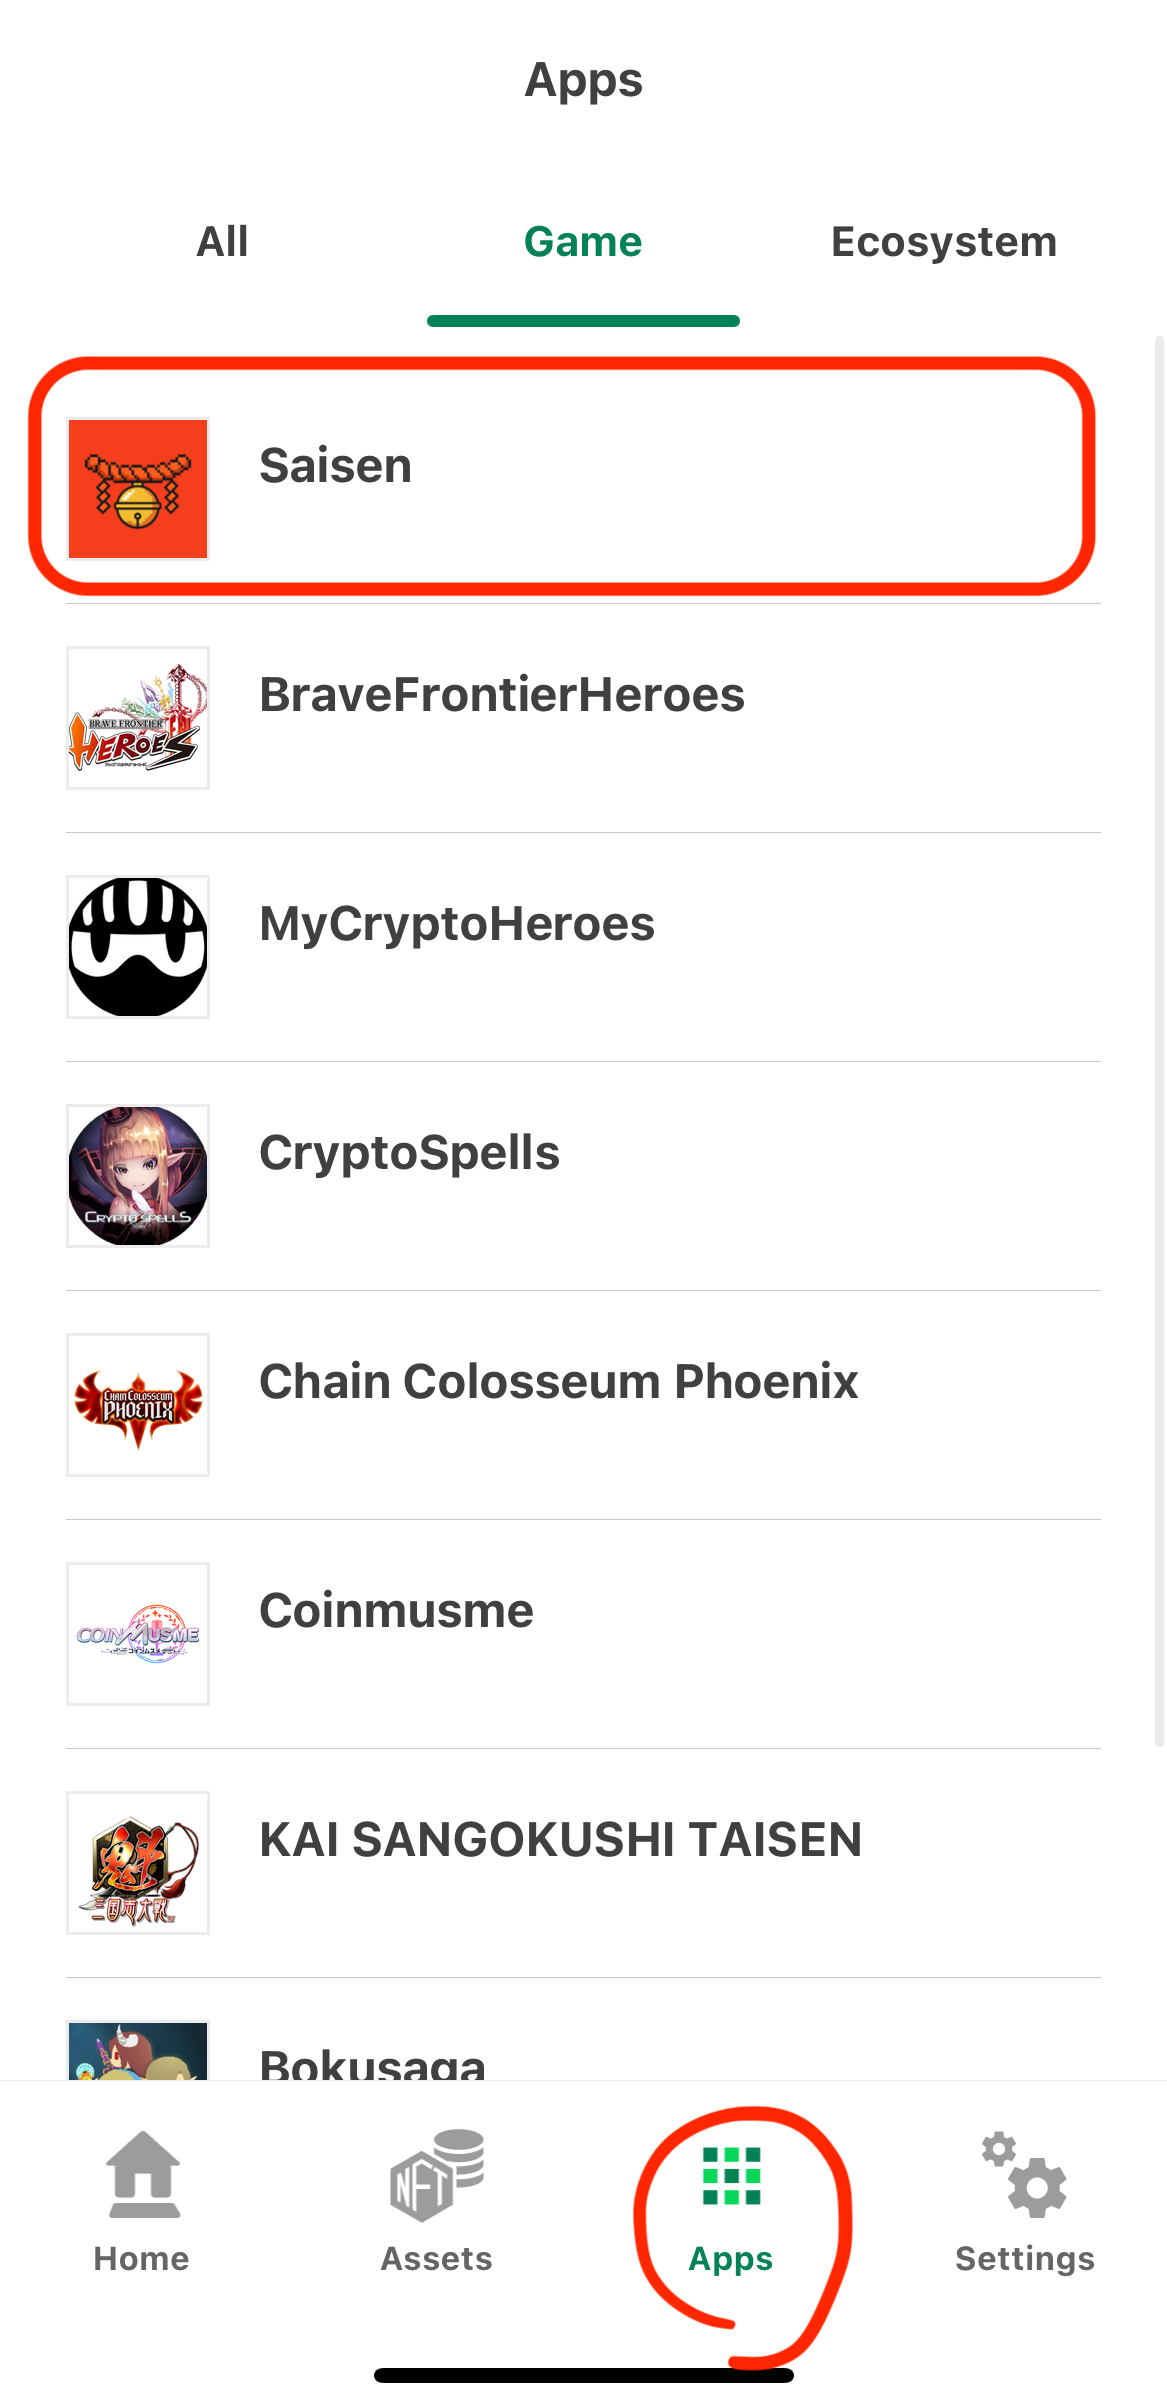This screenshot has width=1167, height=2402.
Task: Click the vertical scrollbar on right edge
Action: [x=1159, y=1040]
